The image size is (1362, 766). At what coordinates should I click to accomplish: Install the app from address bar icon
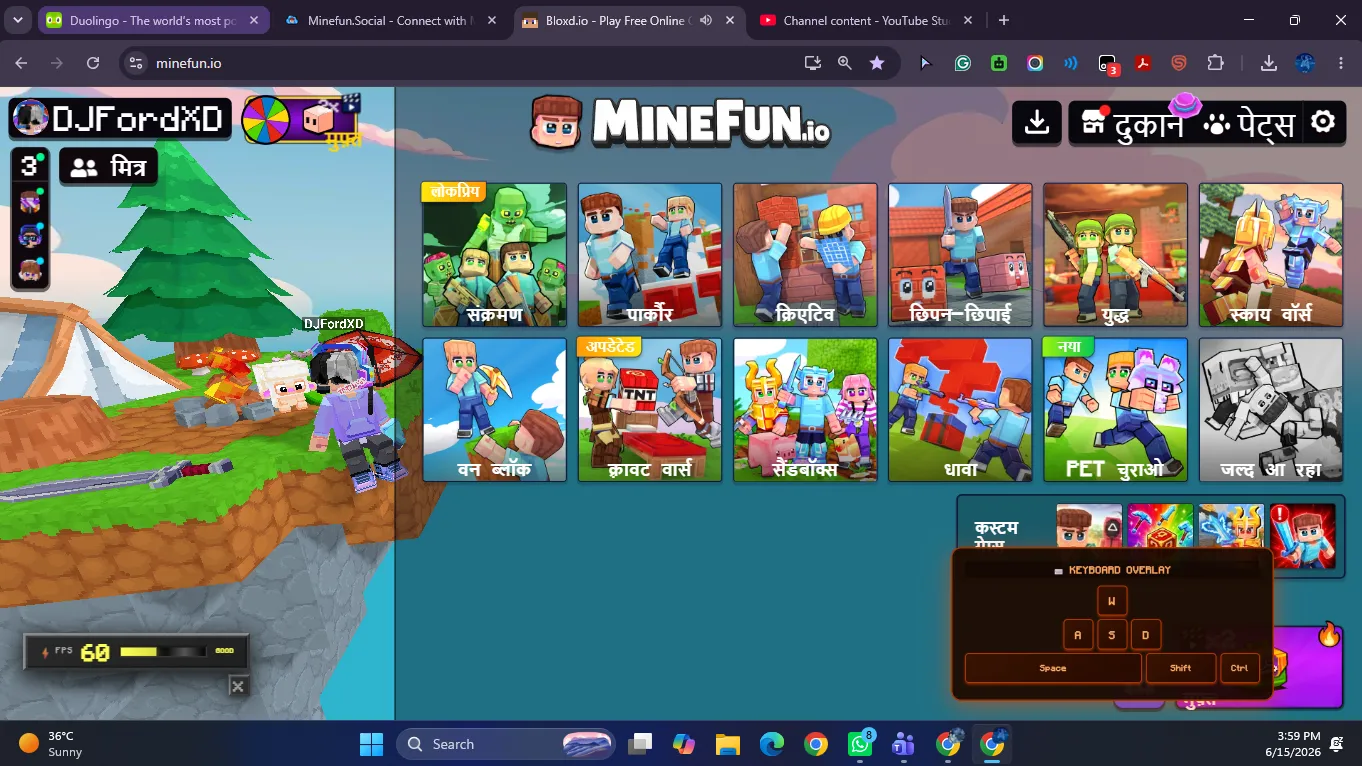813,63
